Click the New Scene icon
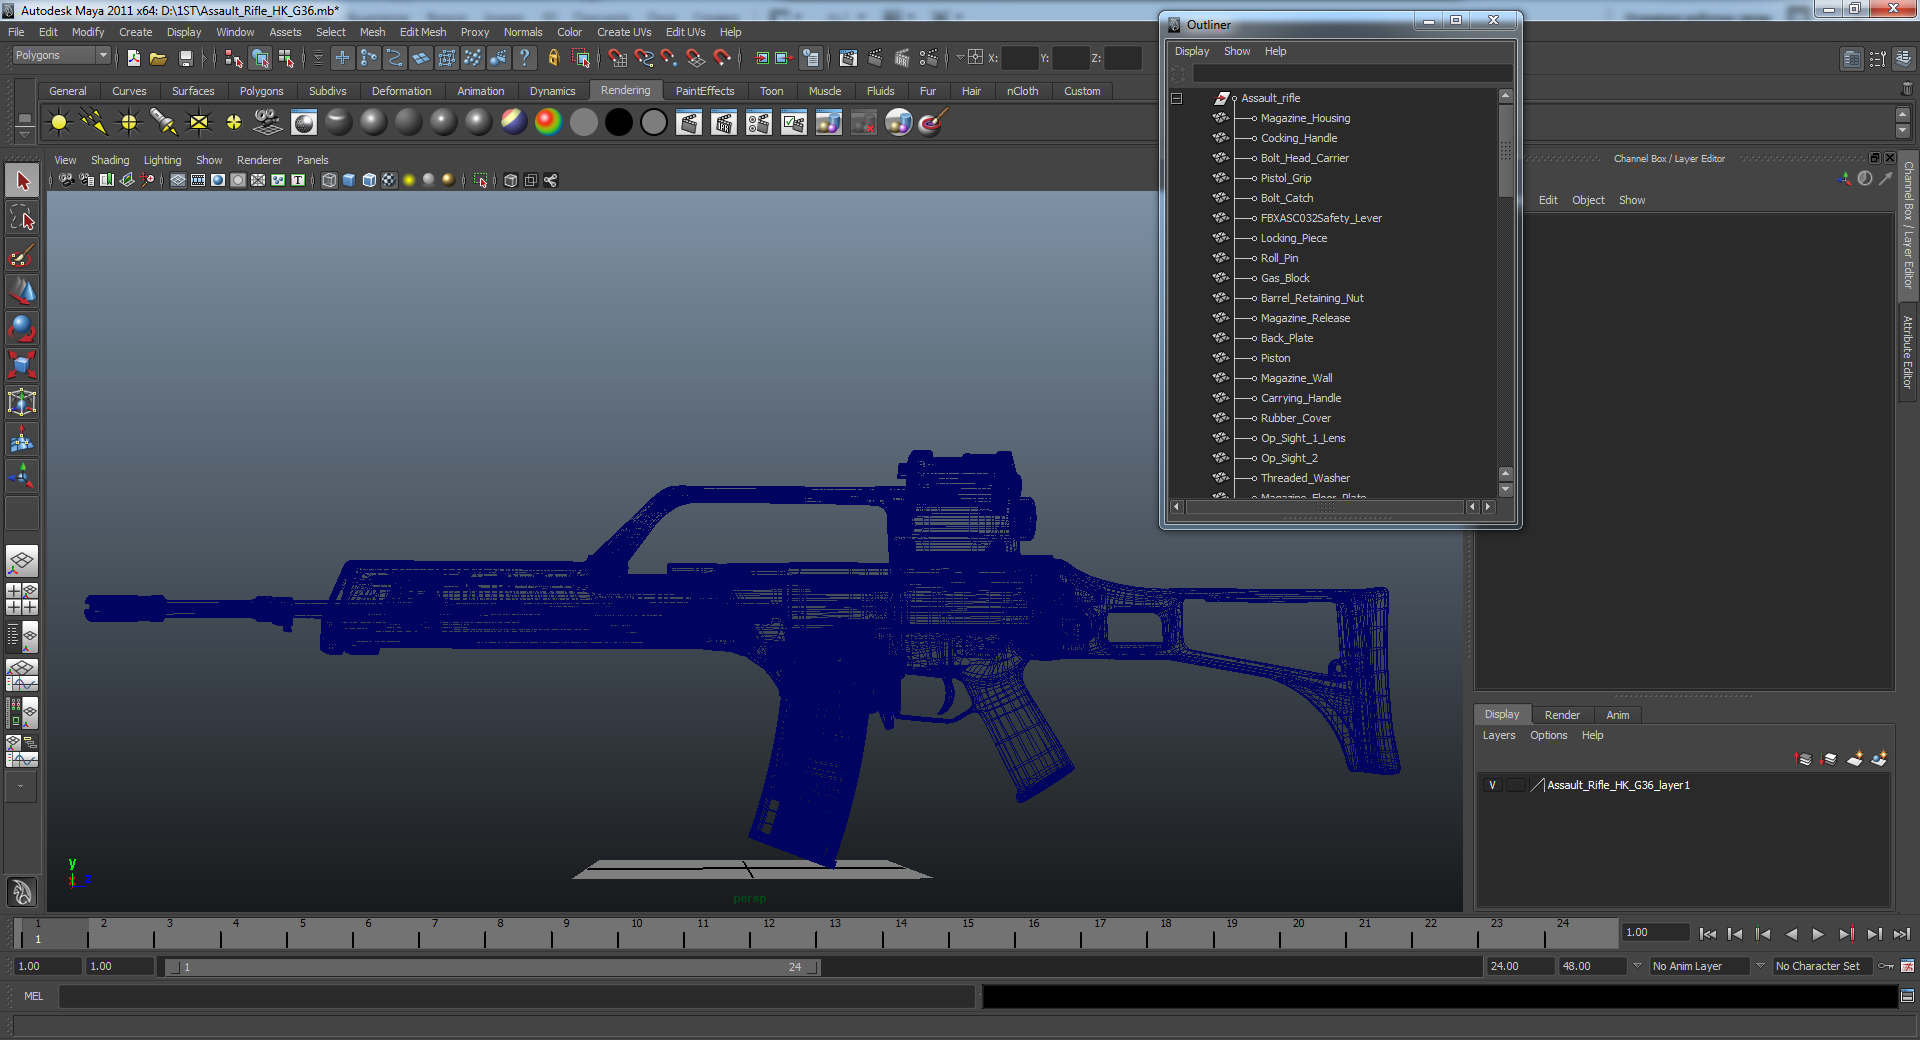This screenshot has height=1040, width=1920. click(133, 58)
